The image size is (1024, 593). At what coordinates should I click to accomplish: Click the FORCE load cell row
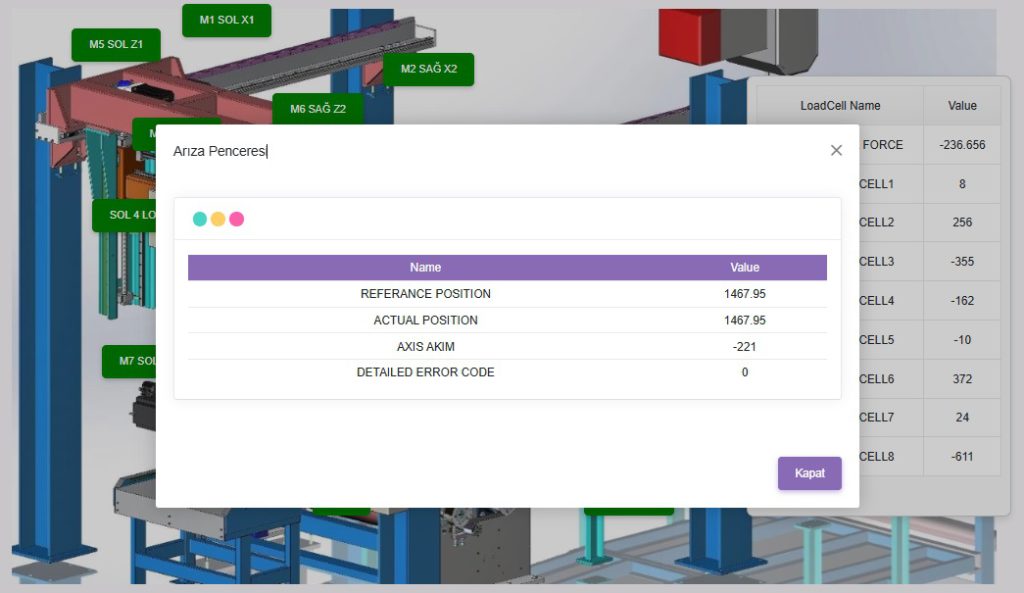point(882,145)
